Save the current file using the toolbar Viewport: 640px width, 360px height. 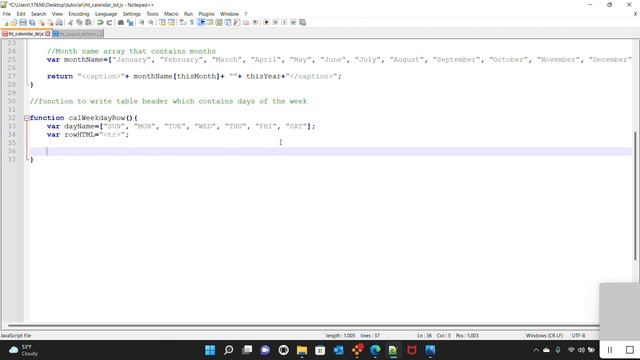[x=23, y=22]
